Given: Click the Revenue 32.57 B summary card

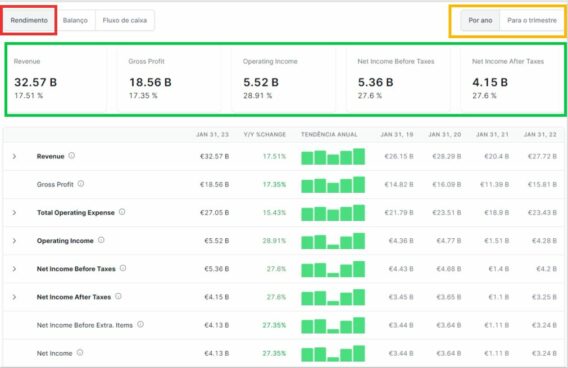Looking at the screenshot, I should tap(57, 79).
